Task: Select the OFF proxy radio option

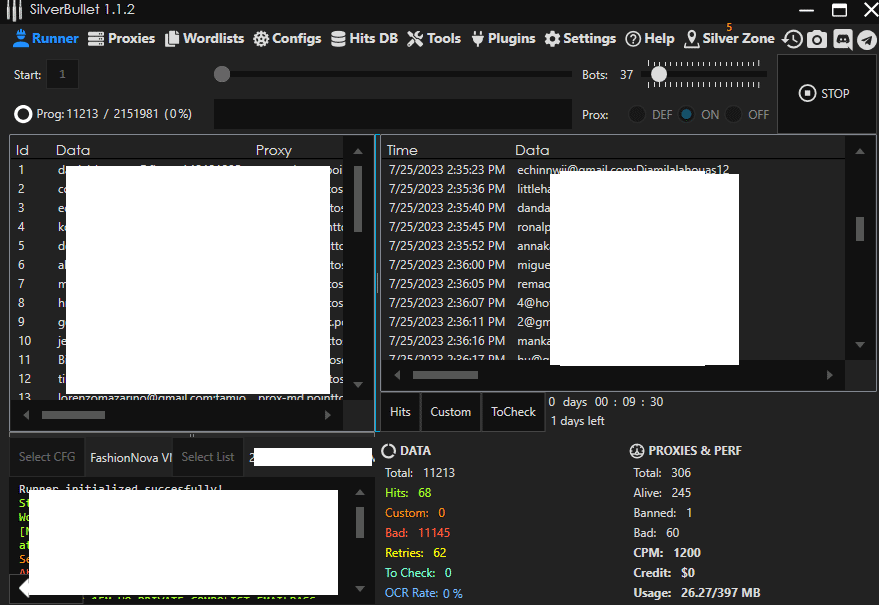Action: point(733,114)
